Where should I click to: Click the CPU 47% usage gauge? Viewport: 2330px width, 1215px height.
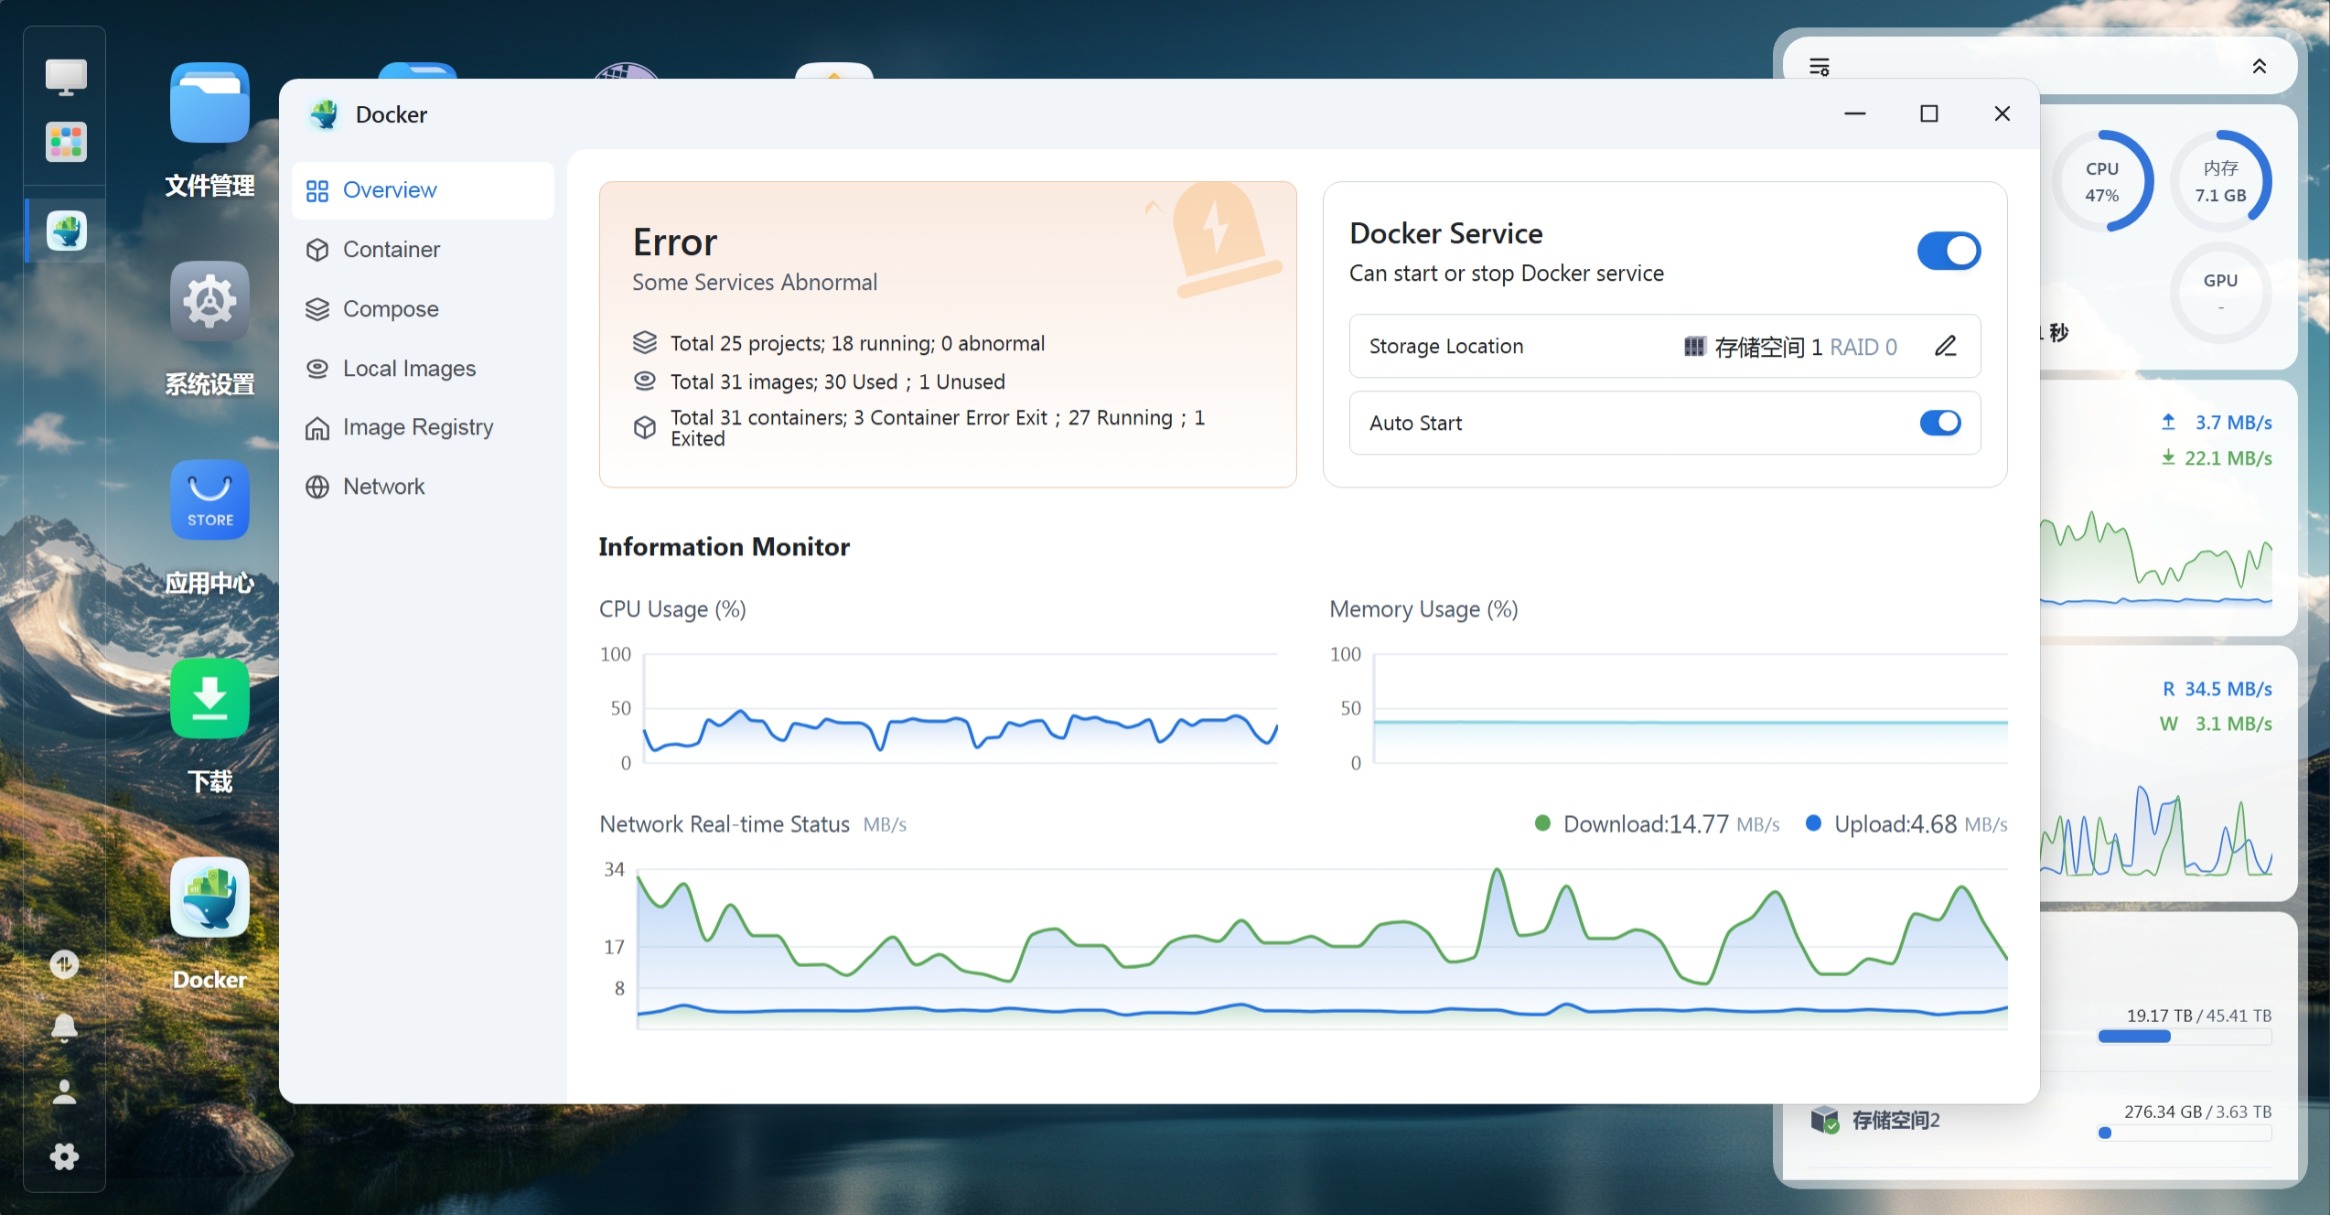tap(2101, 182)
